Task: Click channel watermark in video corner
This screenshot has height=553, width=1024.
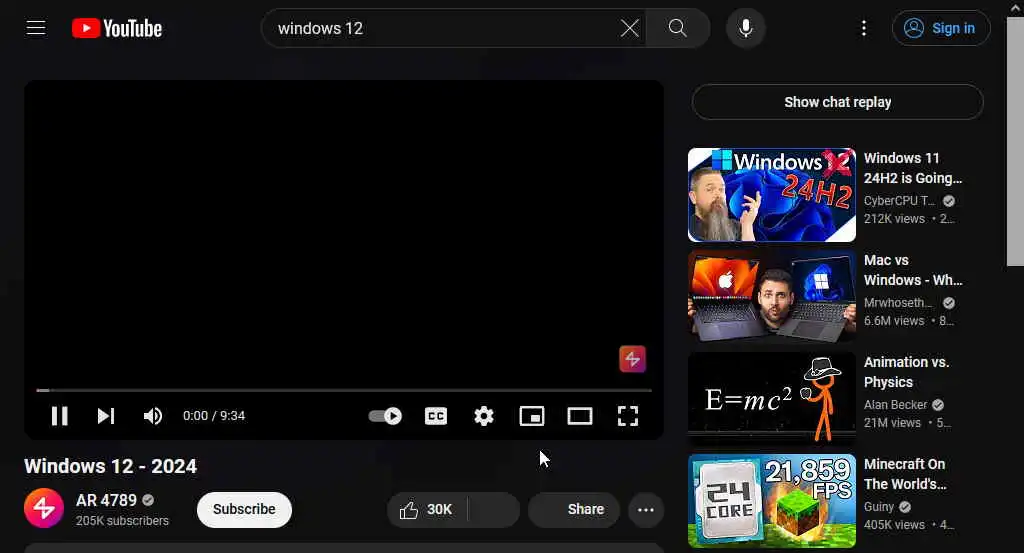Action: [x=632, y=358]
